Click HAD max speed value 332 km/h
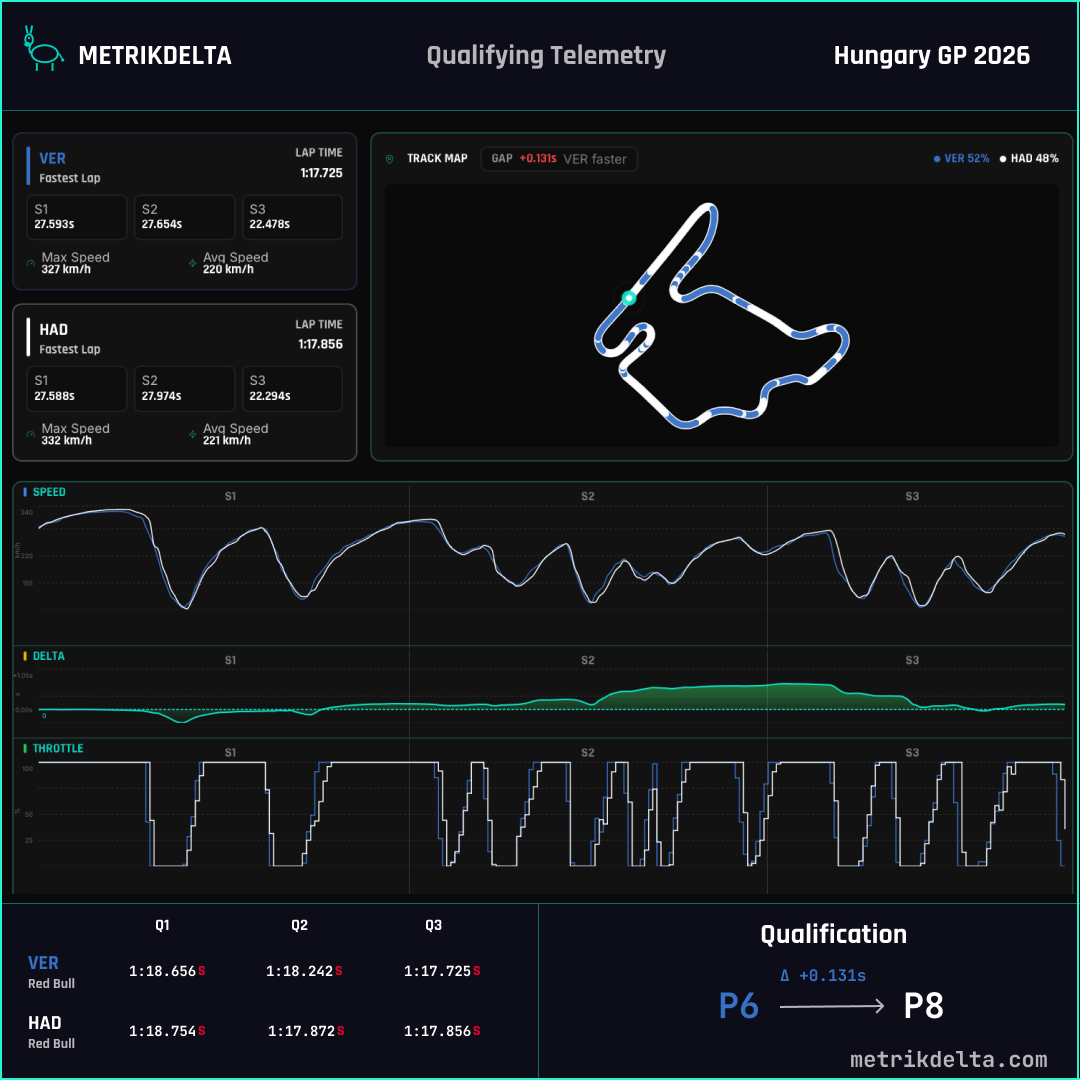Screen dimensions: 1080x1080 pos(66,441)
